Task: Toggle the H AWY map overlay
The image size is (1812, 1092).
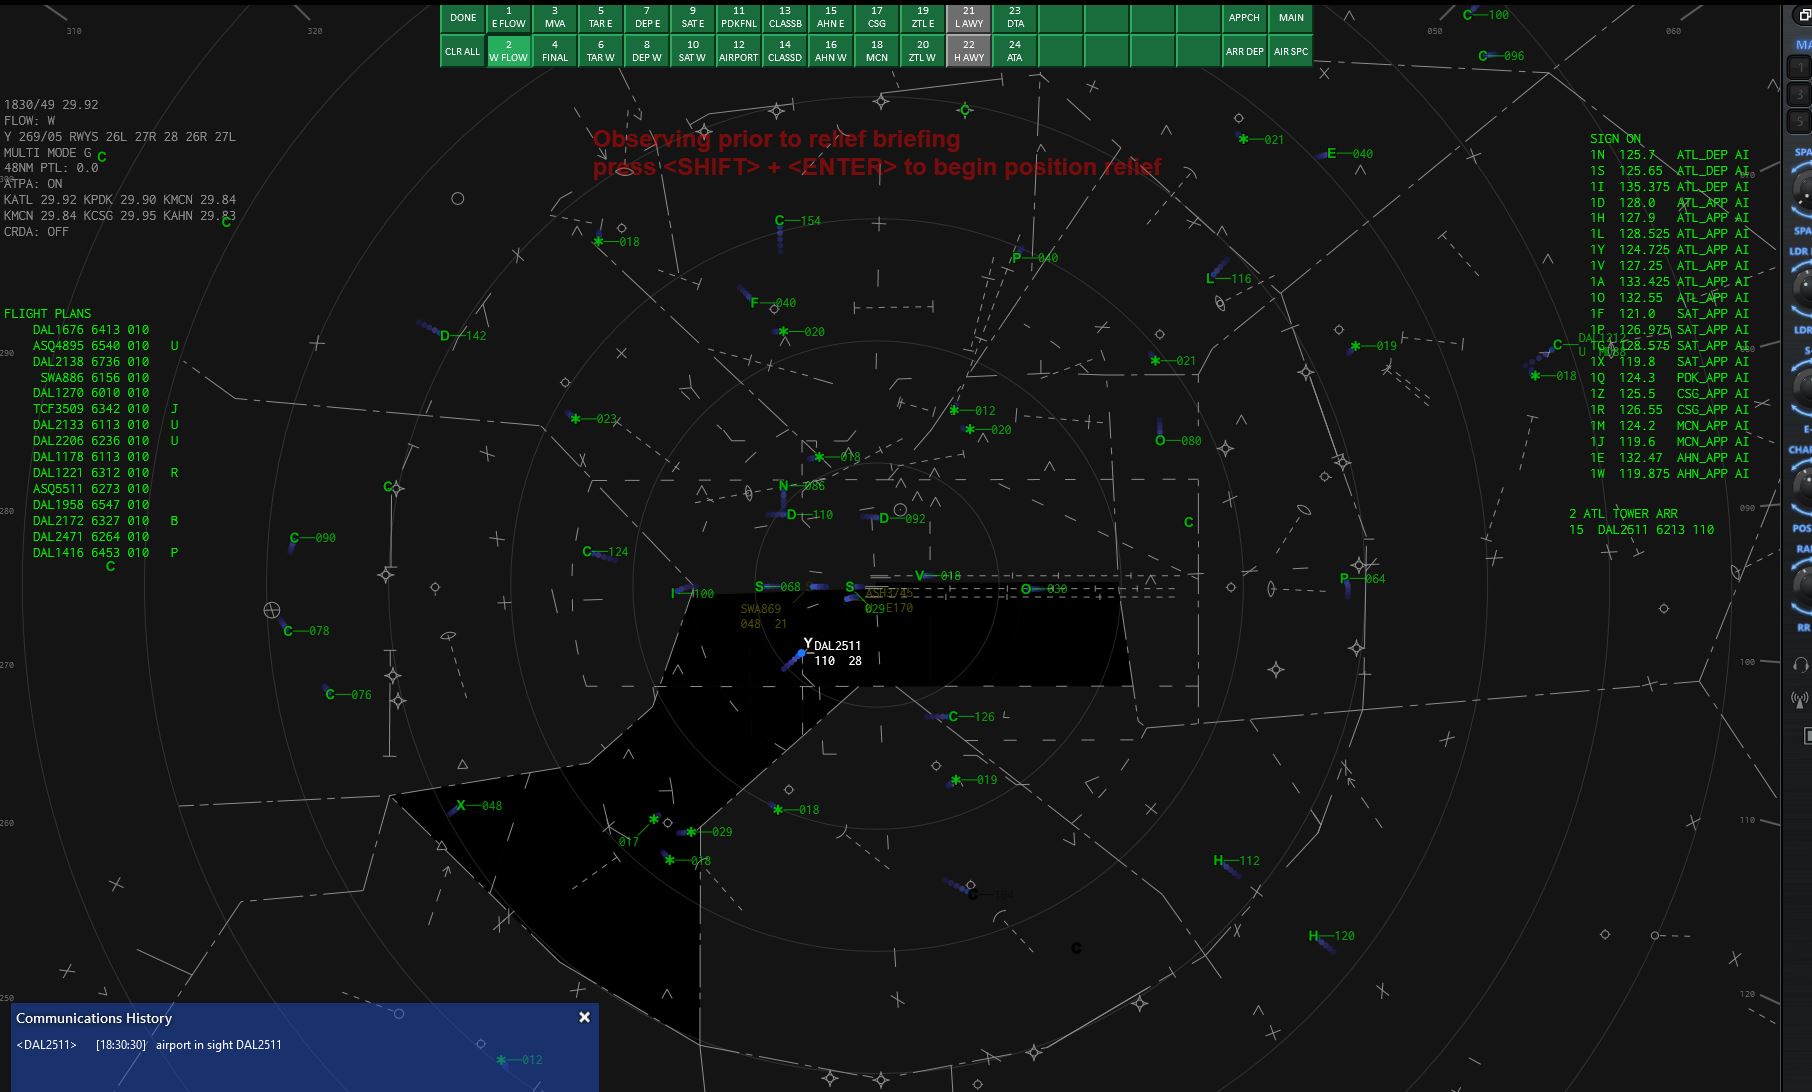Action: click(968, 51)
